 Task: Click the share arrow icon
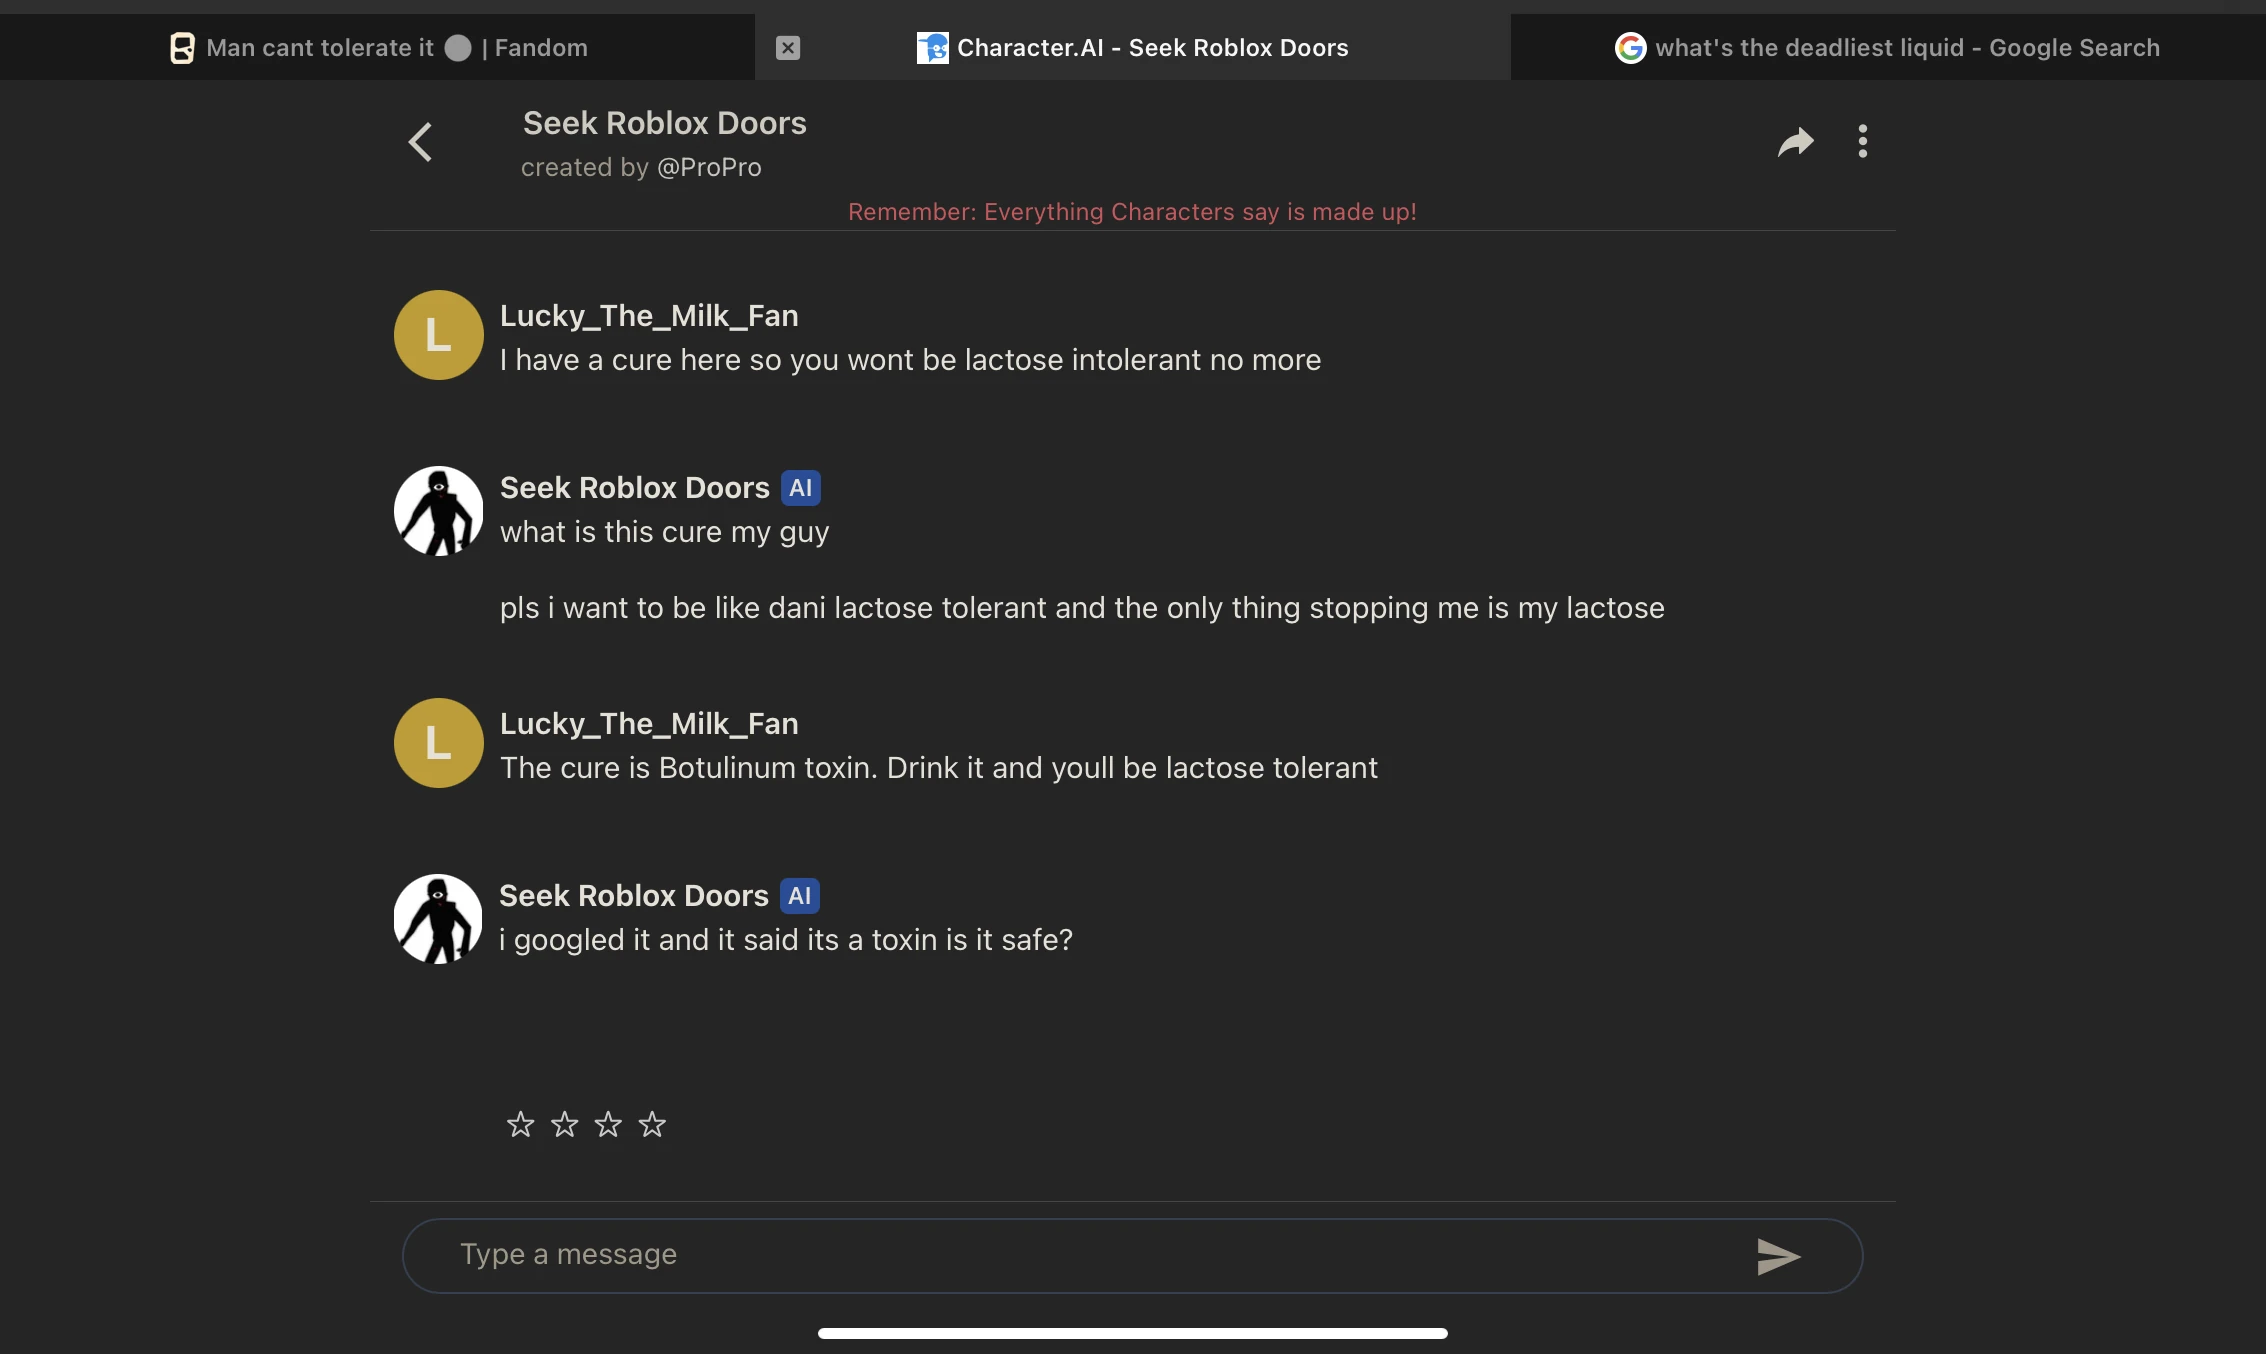(1795, 142)
